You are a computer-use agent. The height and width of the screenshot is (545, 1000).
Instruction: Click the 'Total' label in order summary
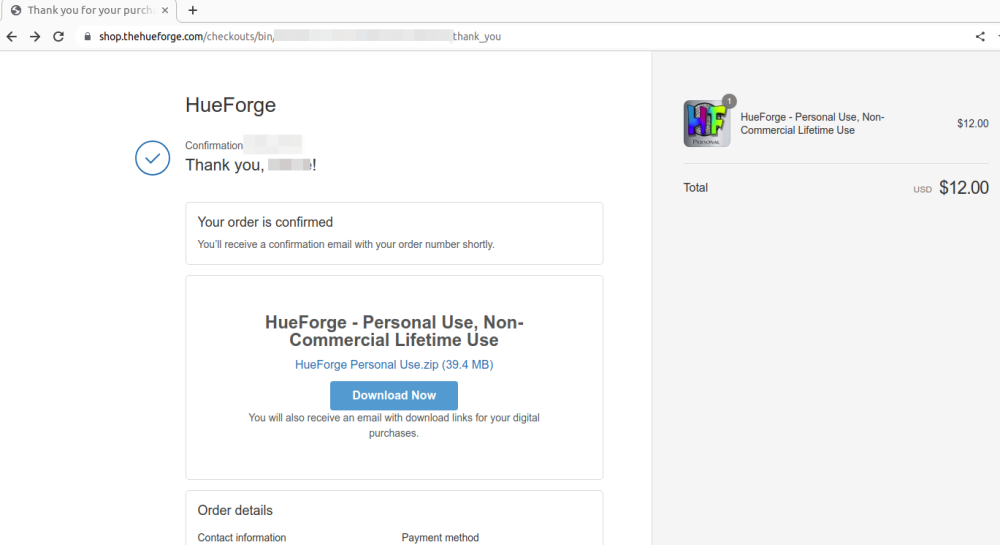tap(695, 187)
